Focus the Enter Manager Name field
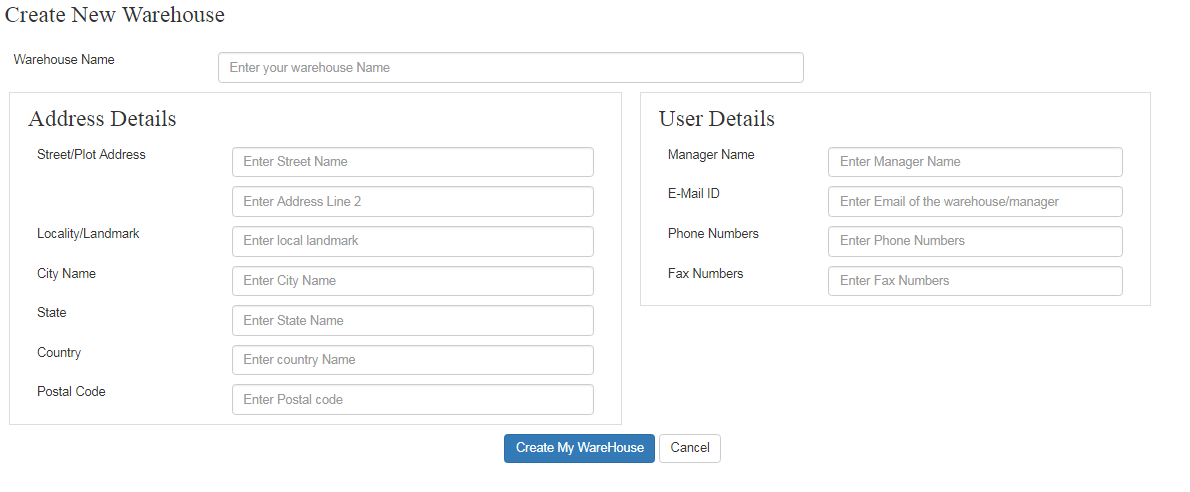The width and height of the screenshot is (1190, 492). click(974, 162)
